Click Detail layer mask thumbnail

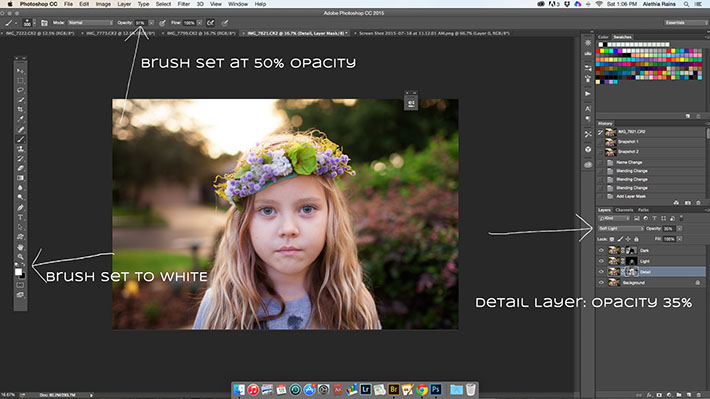[x=633, y=272]
